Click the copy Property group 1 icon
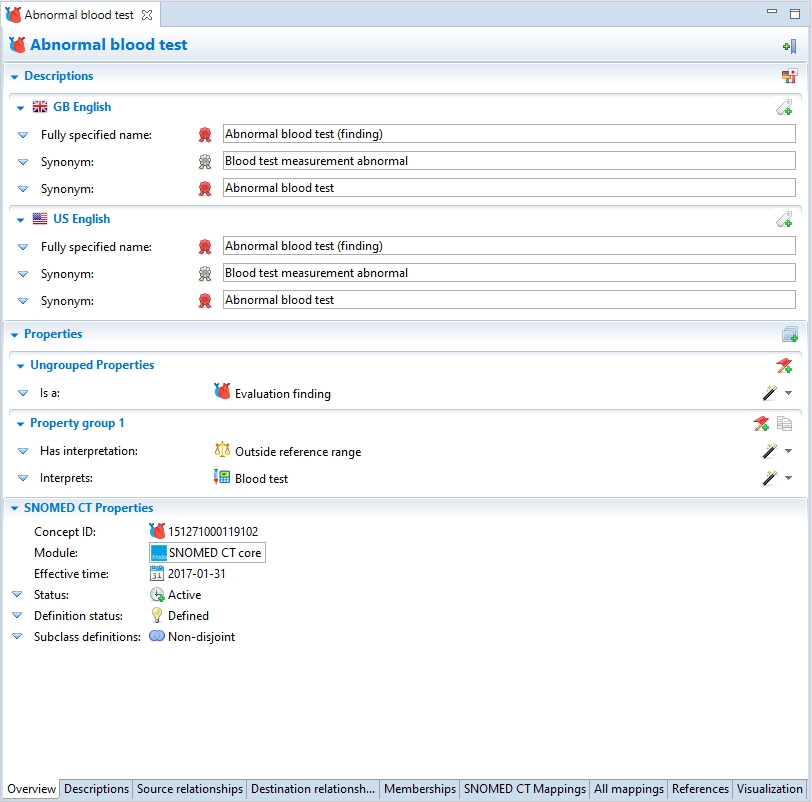812x802 pixels. [785, 424]
